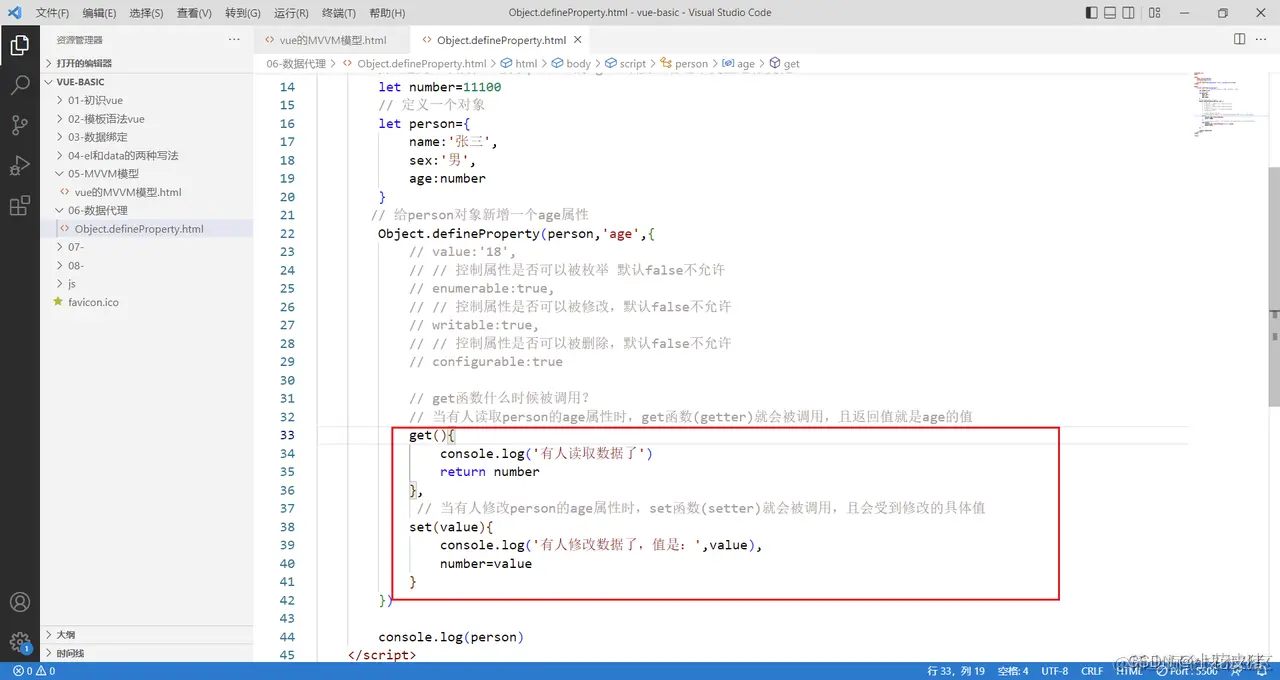Open the 帮助(H) menu
Image resolution: width=1280 pixels, height=680 pixels.
click(387, 13)
